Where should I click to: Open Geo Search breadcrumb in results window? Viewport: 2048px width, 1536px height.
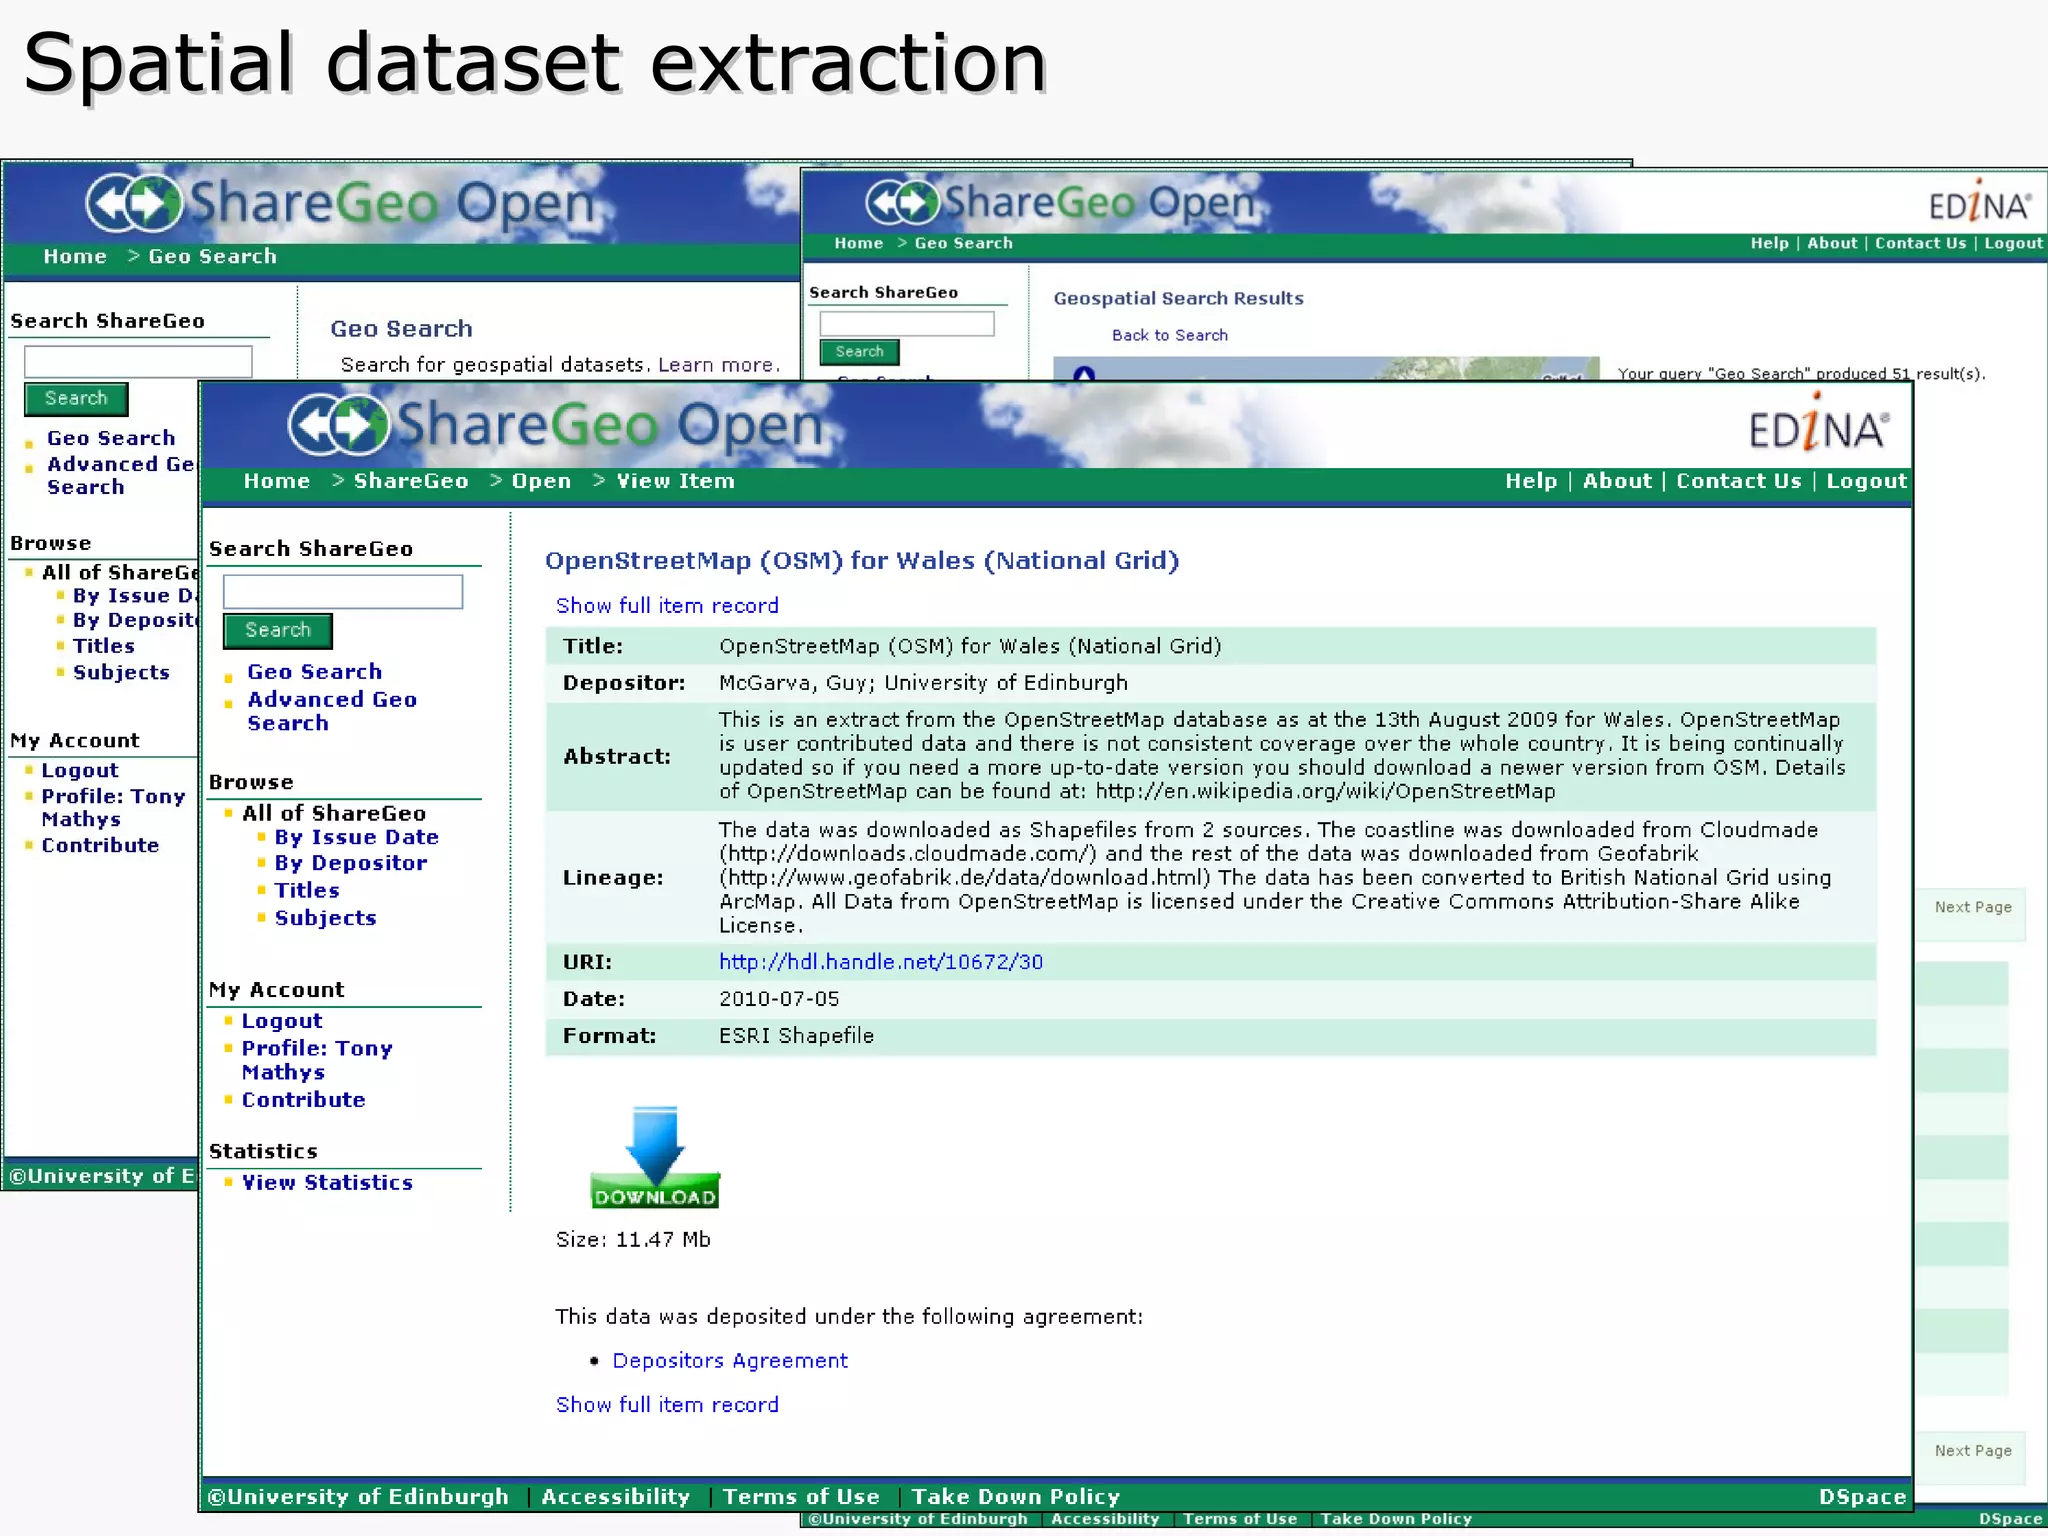[x=963, y=243]
